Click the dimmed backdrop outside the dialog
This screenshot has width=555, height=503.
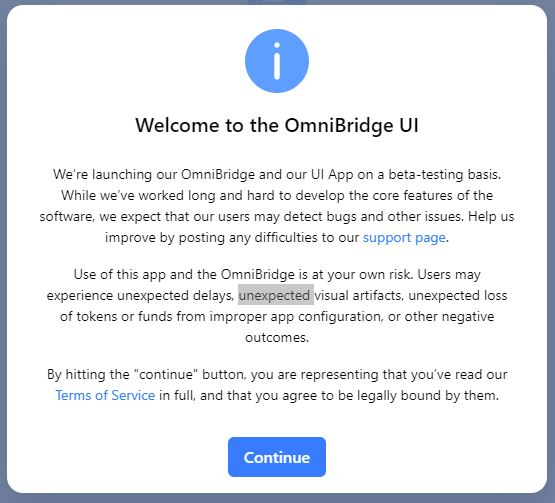[3, 248]
